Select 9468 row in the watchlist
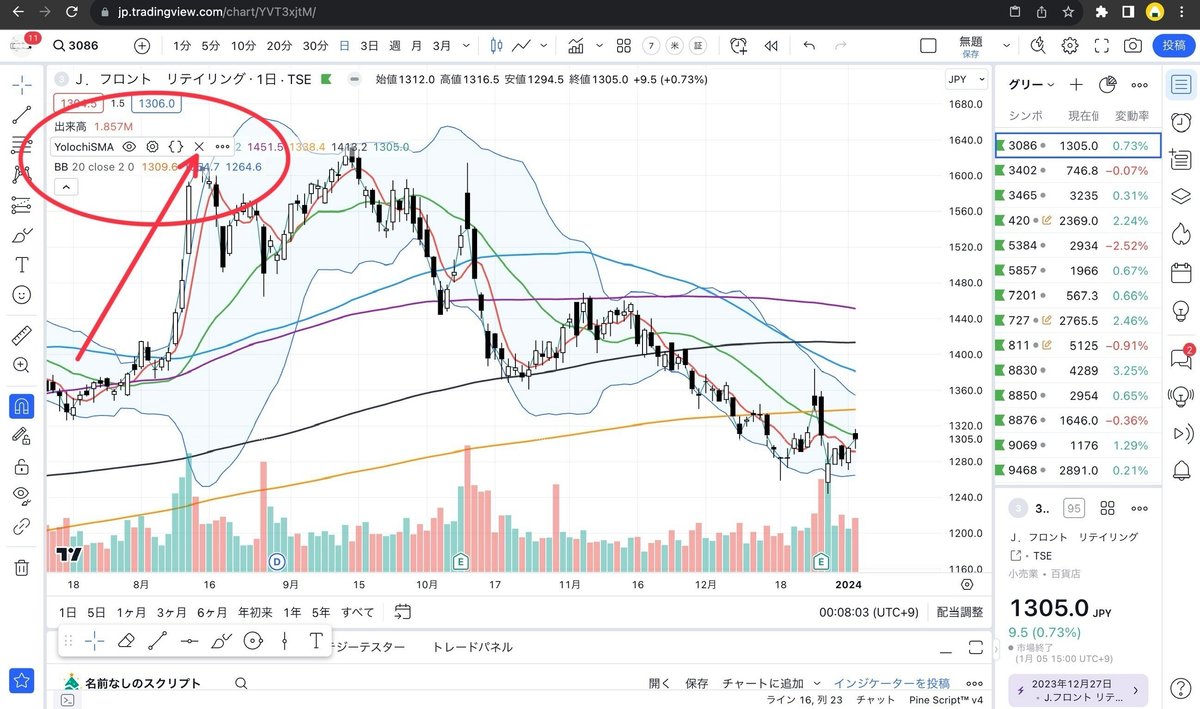 1078,471
